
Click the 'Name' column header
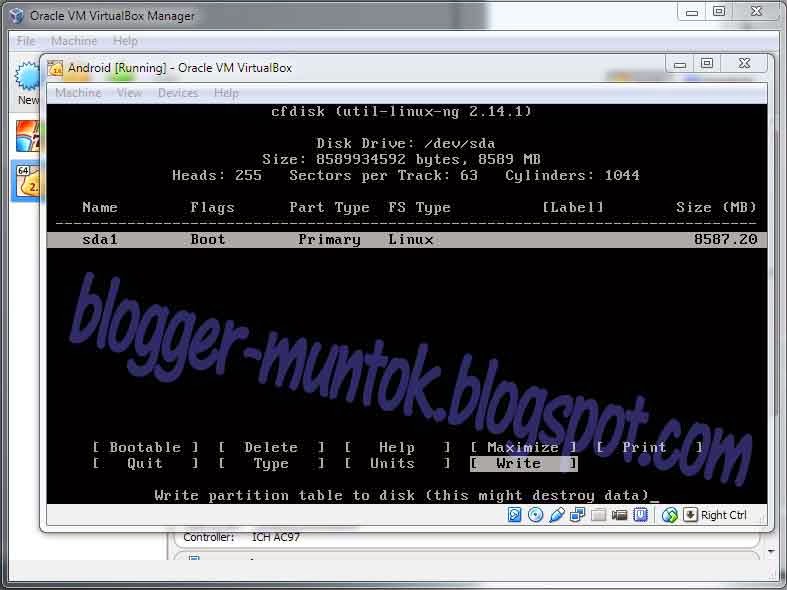pos(100,207)
